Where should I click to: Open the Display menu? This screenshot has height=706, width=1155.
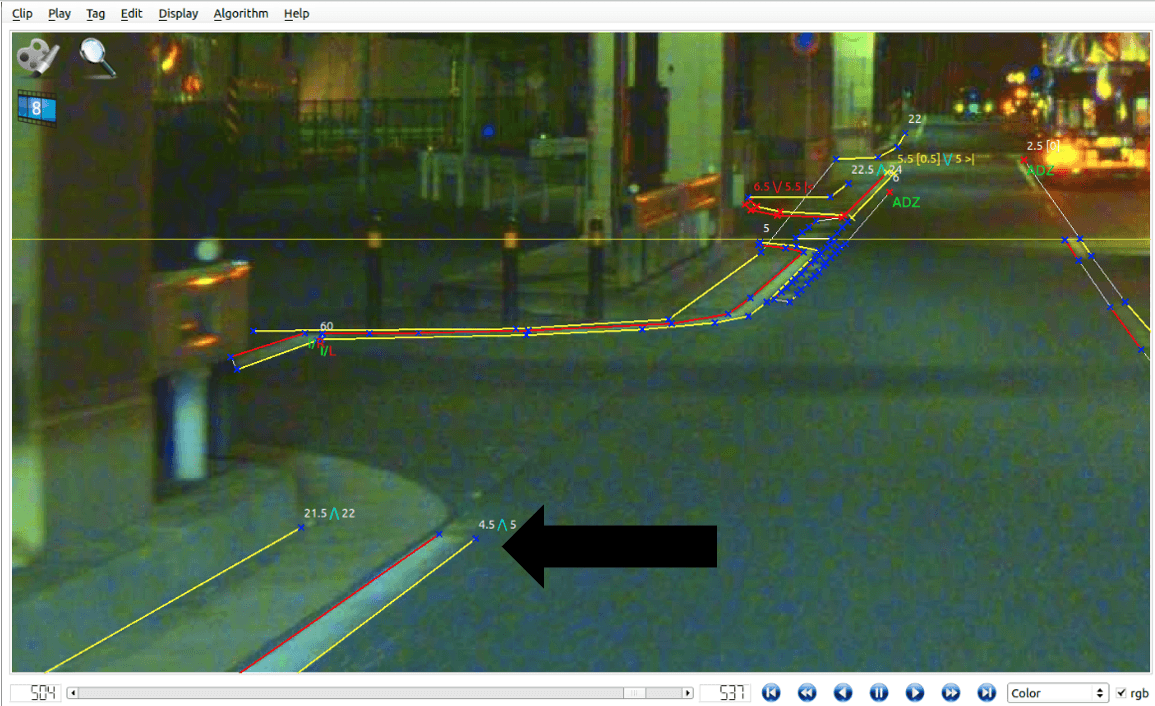[x=178, y=13]
